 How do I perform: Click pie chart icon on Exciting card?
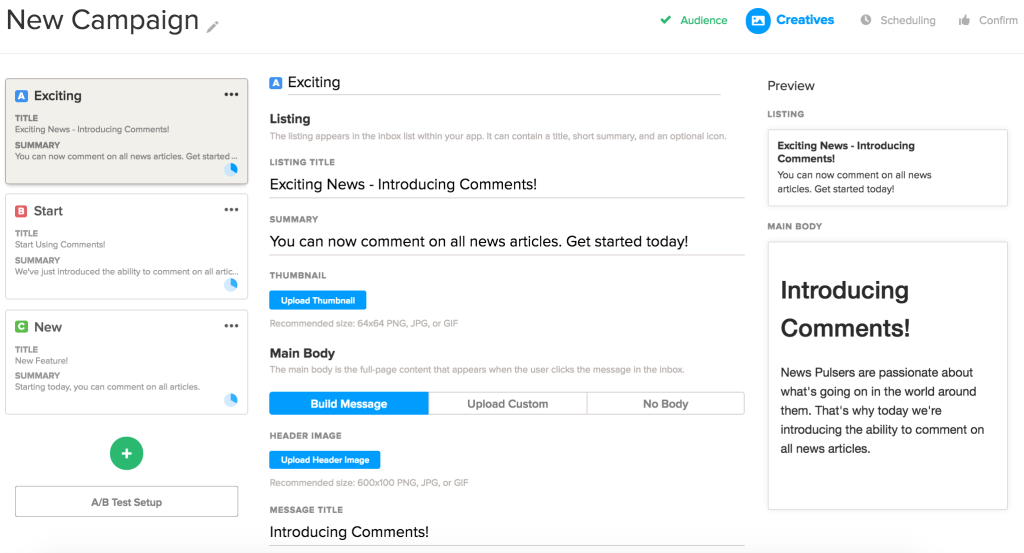(231, 169)
